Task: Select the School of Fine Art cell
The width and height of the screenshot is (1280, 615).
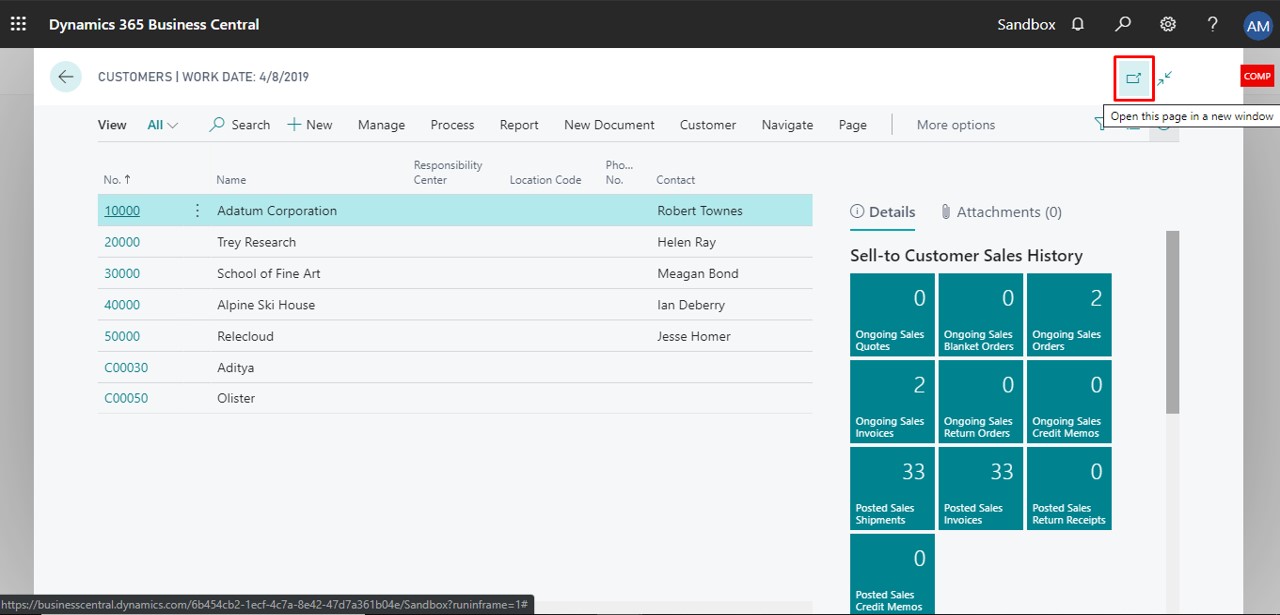Action: point(269,274)
